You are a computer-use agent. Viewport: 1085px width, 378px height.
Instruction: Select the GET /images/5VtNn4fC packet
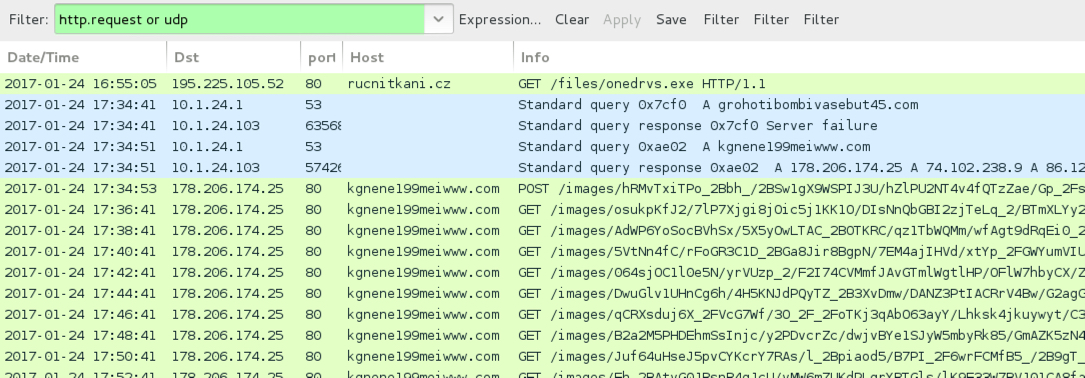click(542, 251)
